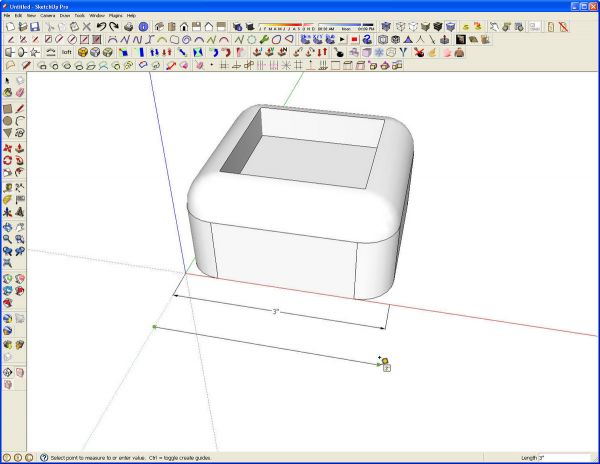Click the Undo arrow icon
600x464 pixels.
[x=101, y=26]
